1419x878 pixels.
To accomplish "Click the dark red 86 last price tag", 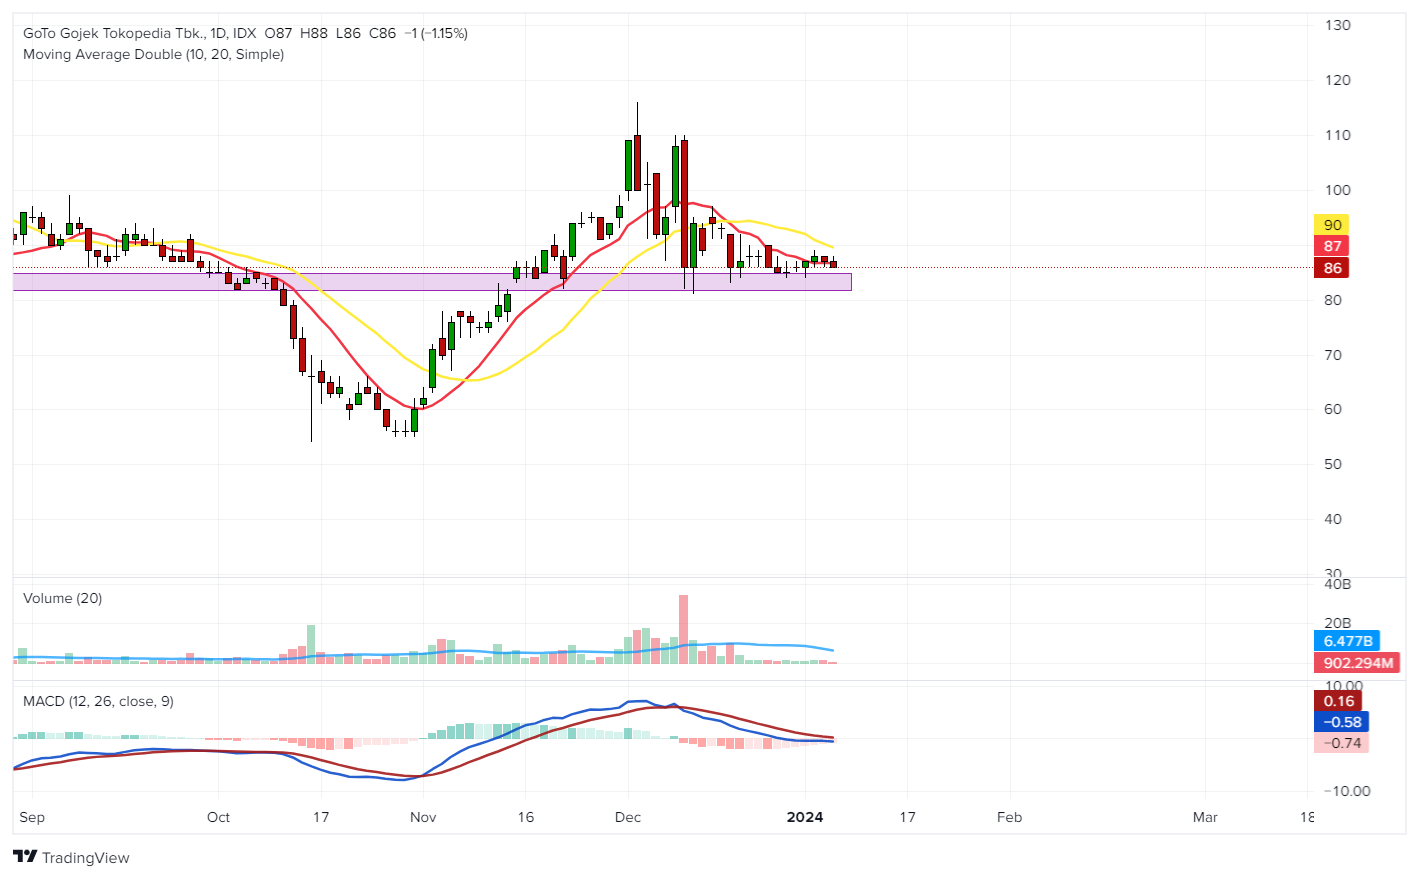I will point(1332,268).
